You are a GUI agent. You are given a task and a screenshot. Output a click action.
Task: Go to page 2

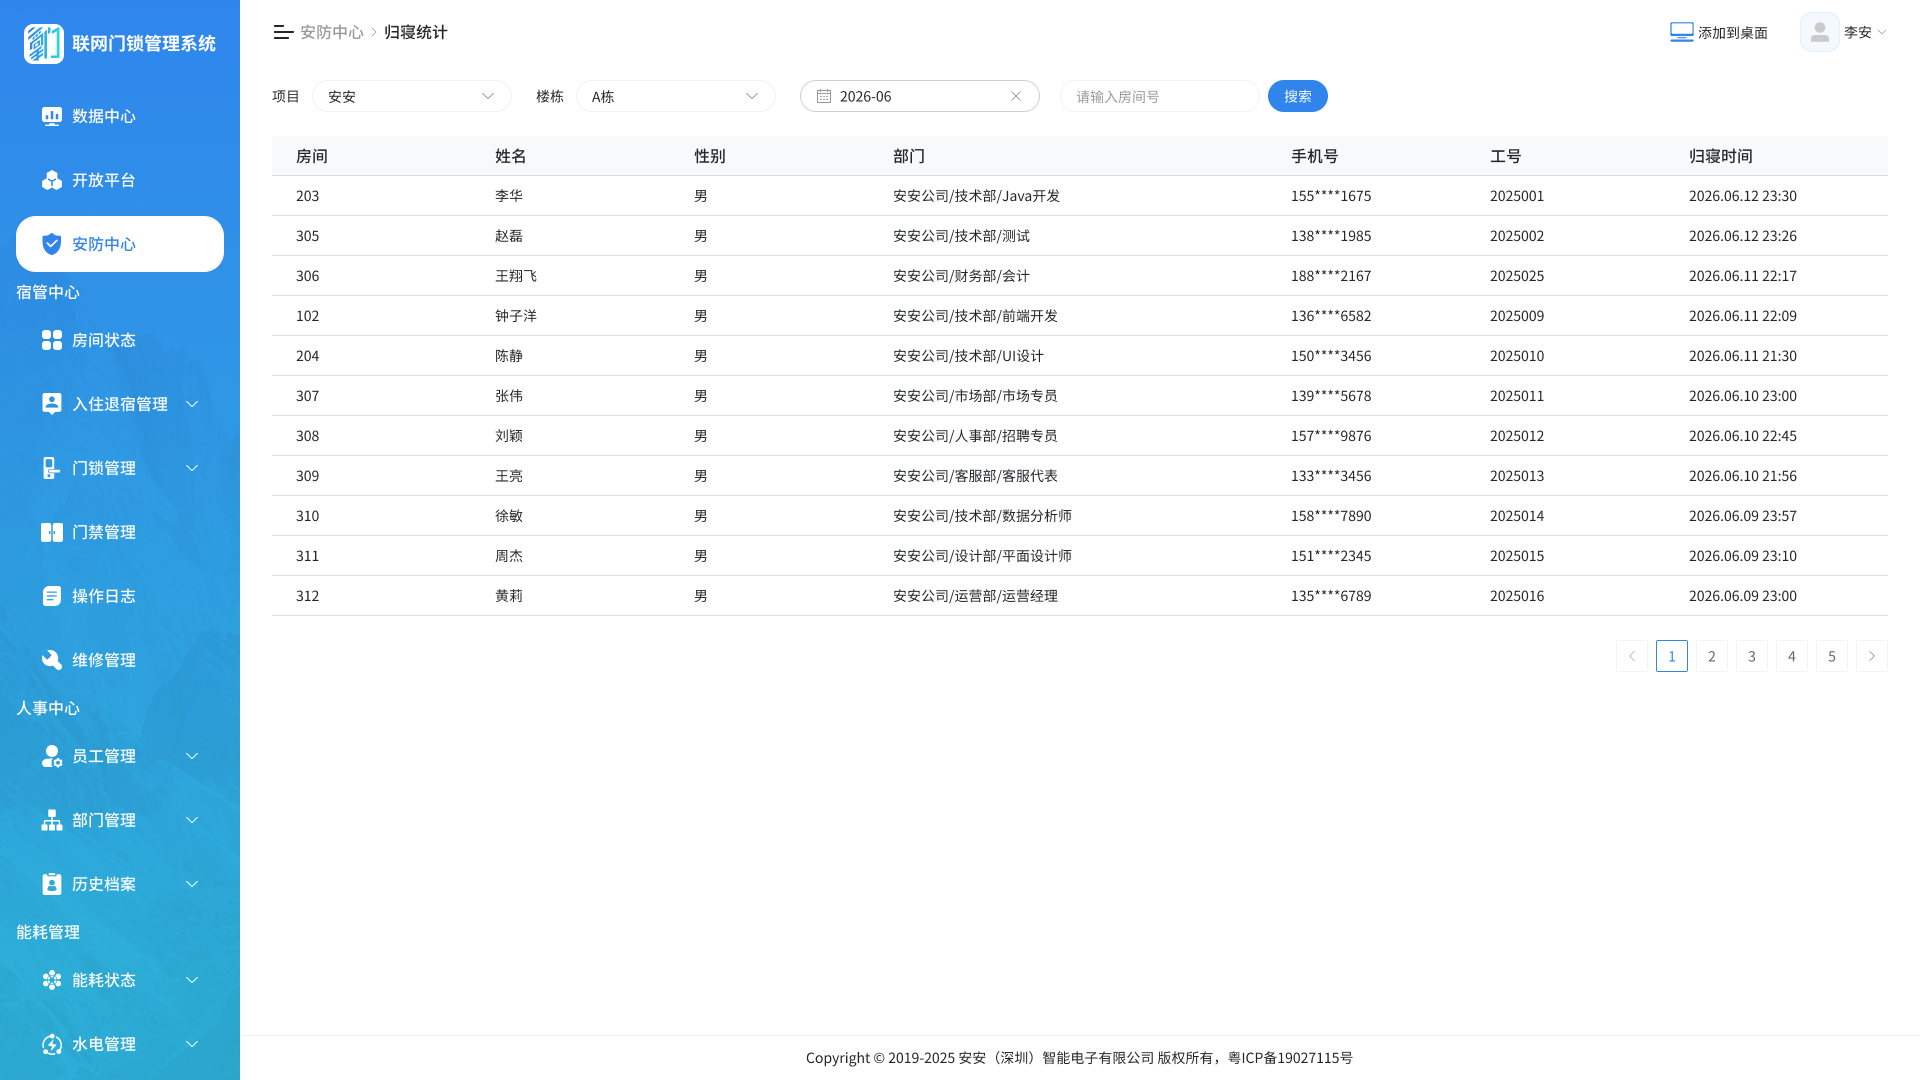(x=1712, y=656)
